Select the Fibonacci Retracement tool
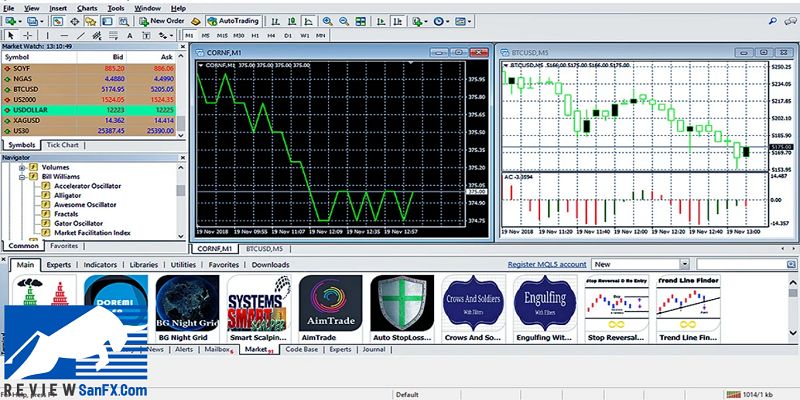Viewport: 800px width, 400px height. (x=113, y=35)
